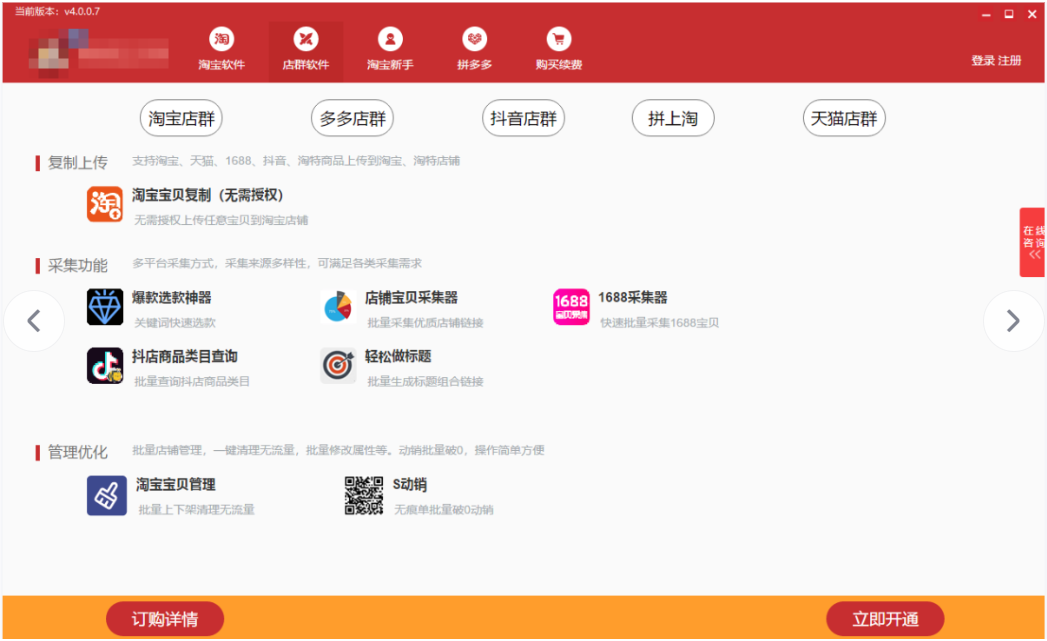This screenshot has height=641, width=1047.
Task: Open the 爆款选款神器 title link
Action: click(x=172, y=298)
